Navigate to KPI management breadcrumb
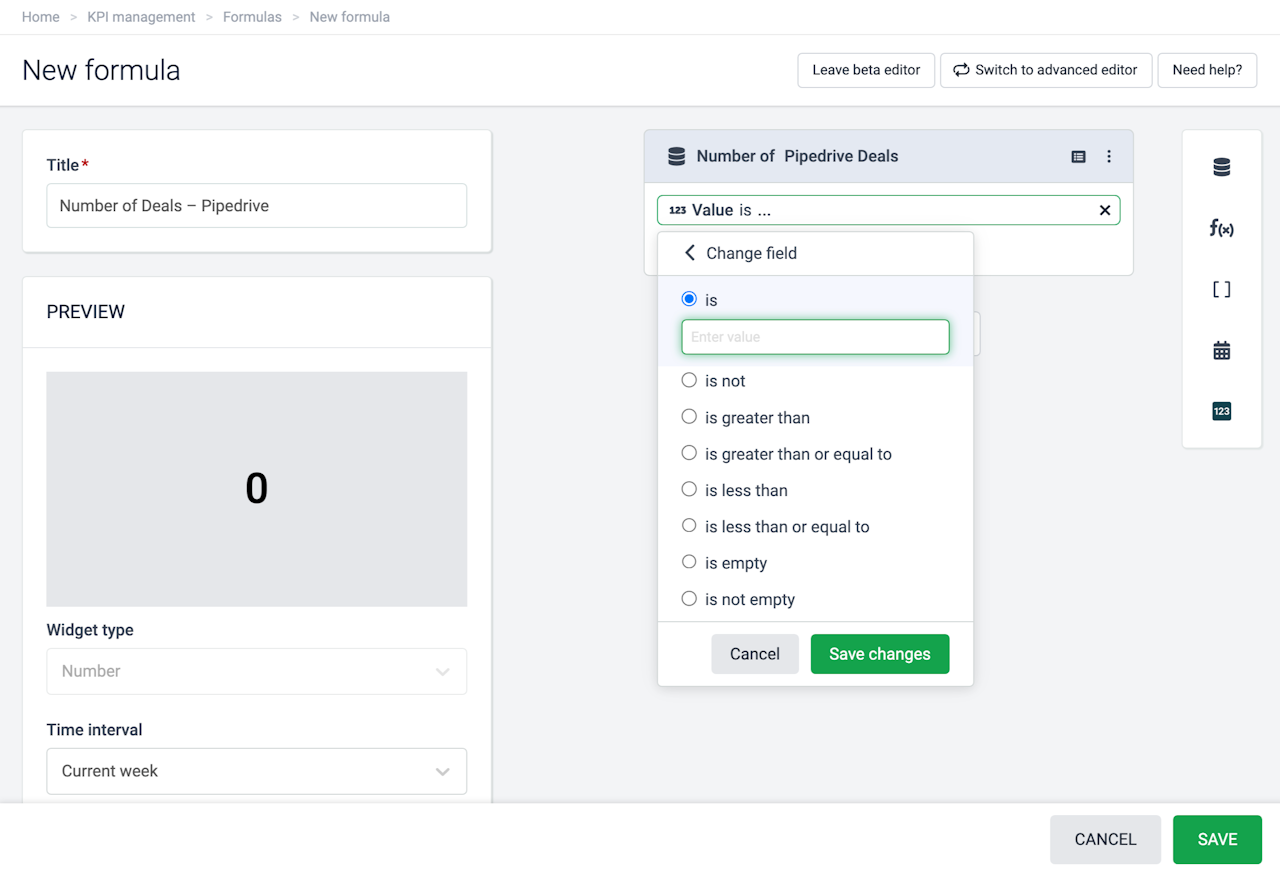This screenshot has width=1280, height=876. (x=141, y=17)
